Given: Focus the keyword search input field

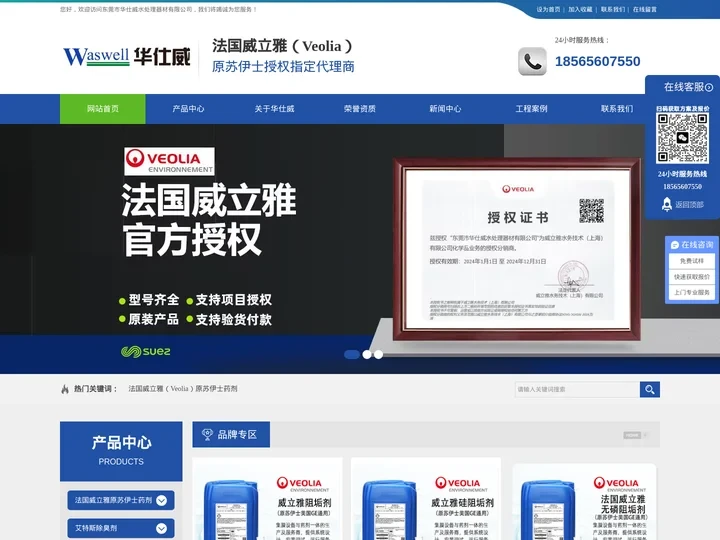Looking at the screenshot, I should 577,389.
